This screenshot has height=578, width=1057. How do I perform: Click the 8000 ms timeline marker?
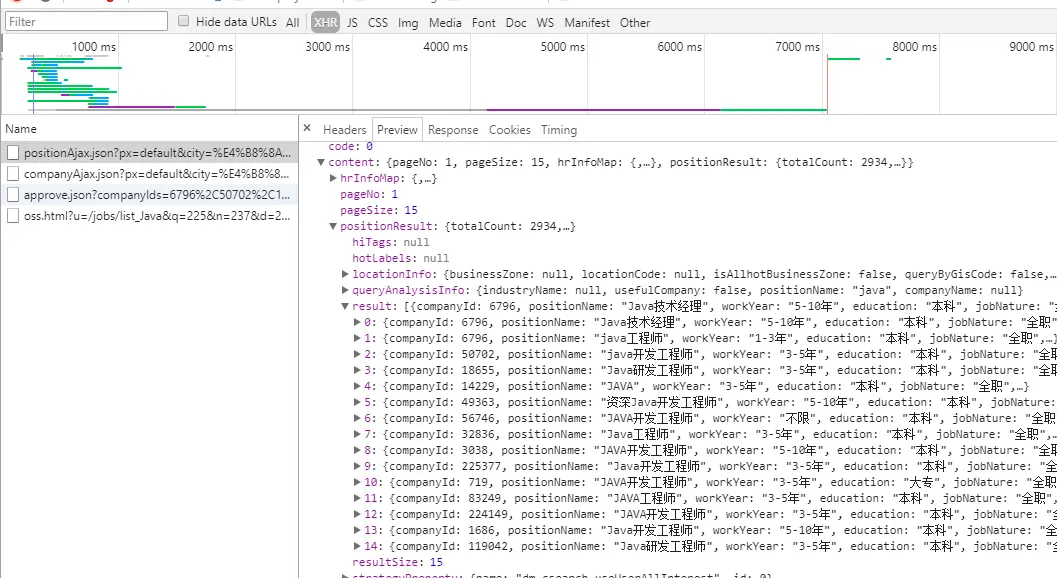click(x=914, y=47)
